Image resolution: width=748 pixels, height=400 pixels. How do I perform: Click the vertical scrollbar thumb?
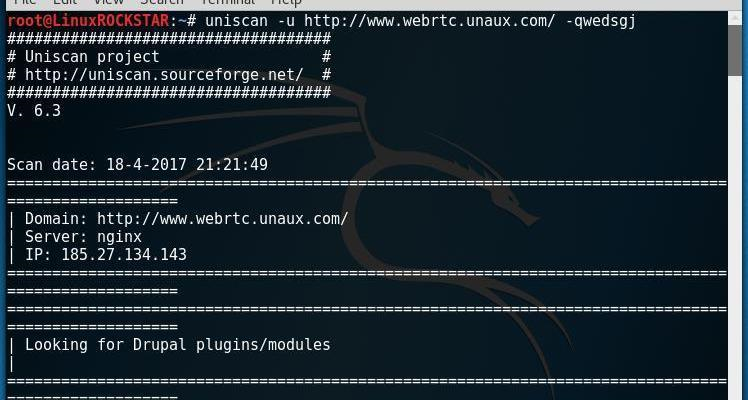[735, 50]
